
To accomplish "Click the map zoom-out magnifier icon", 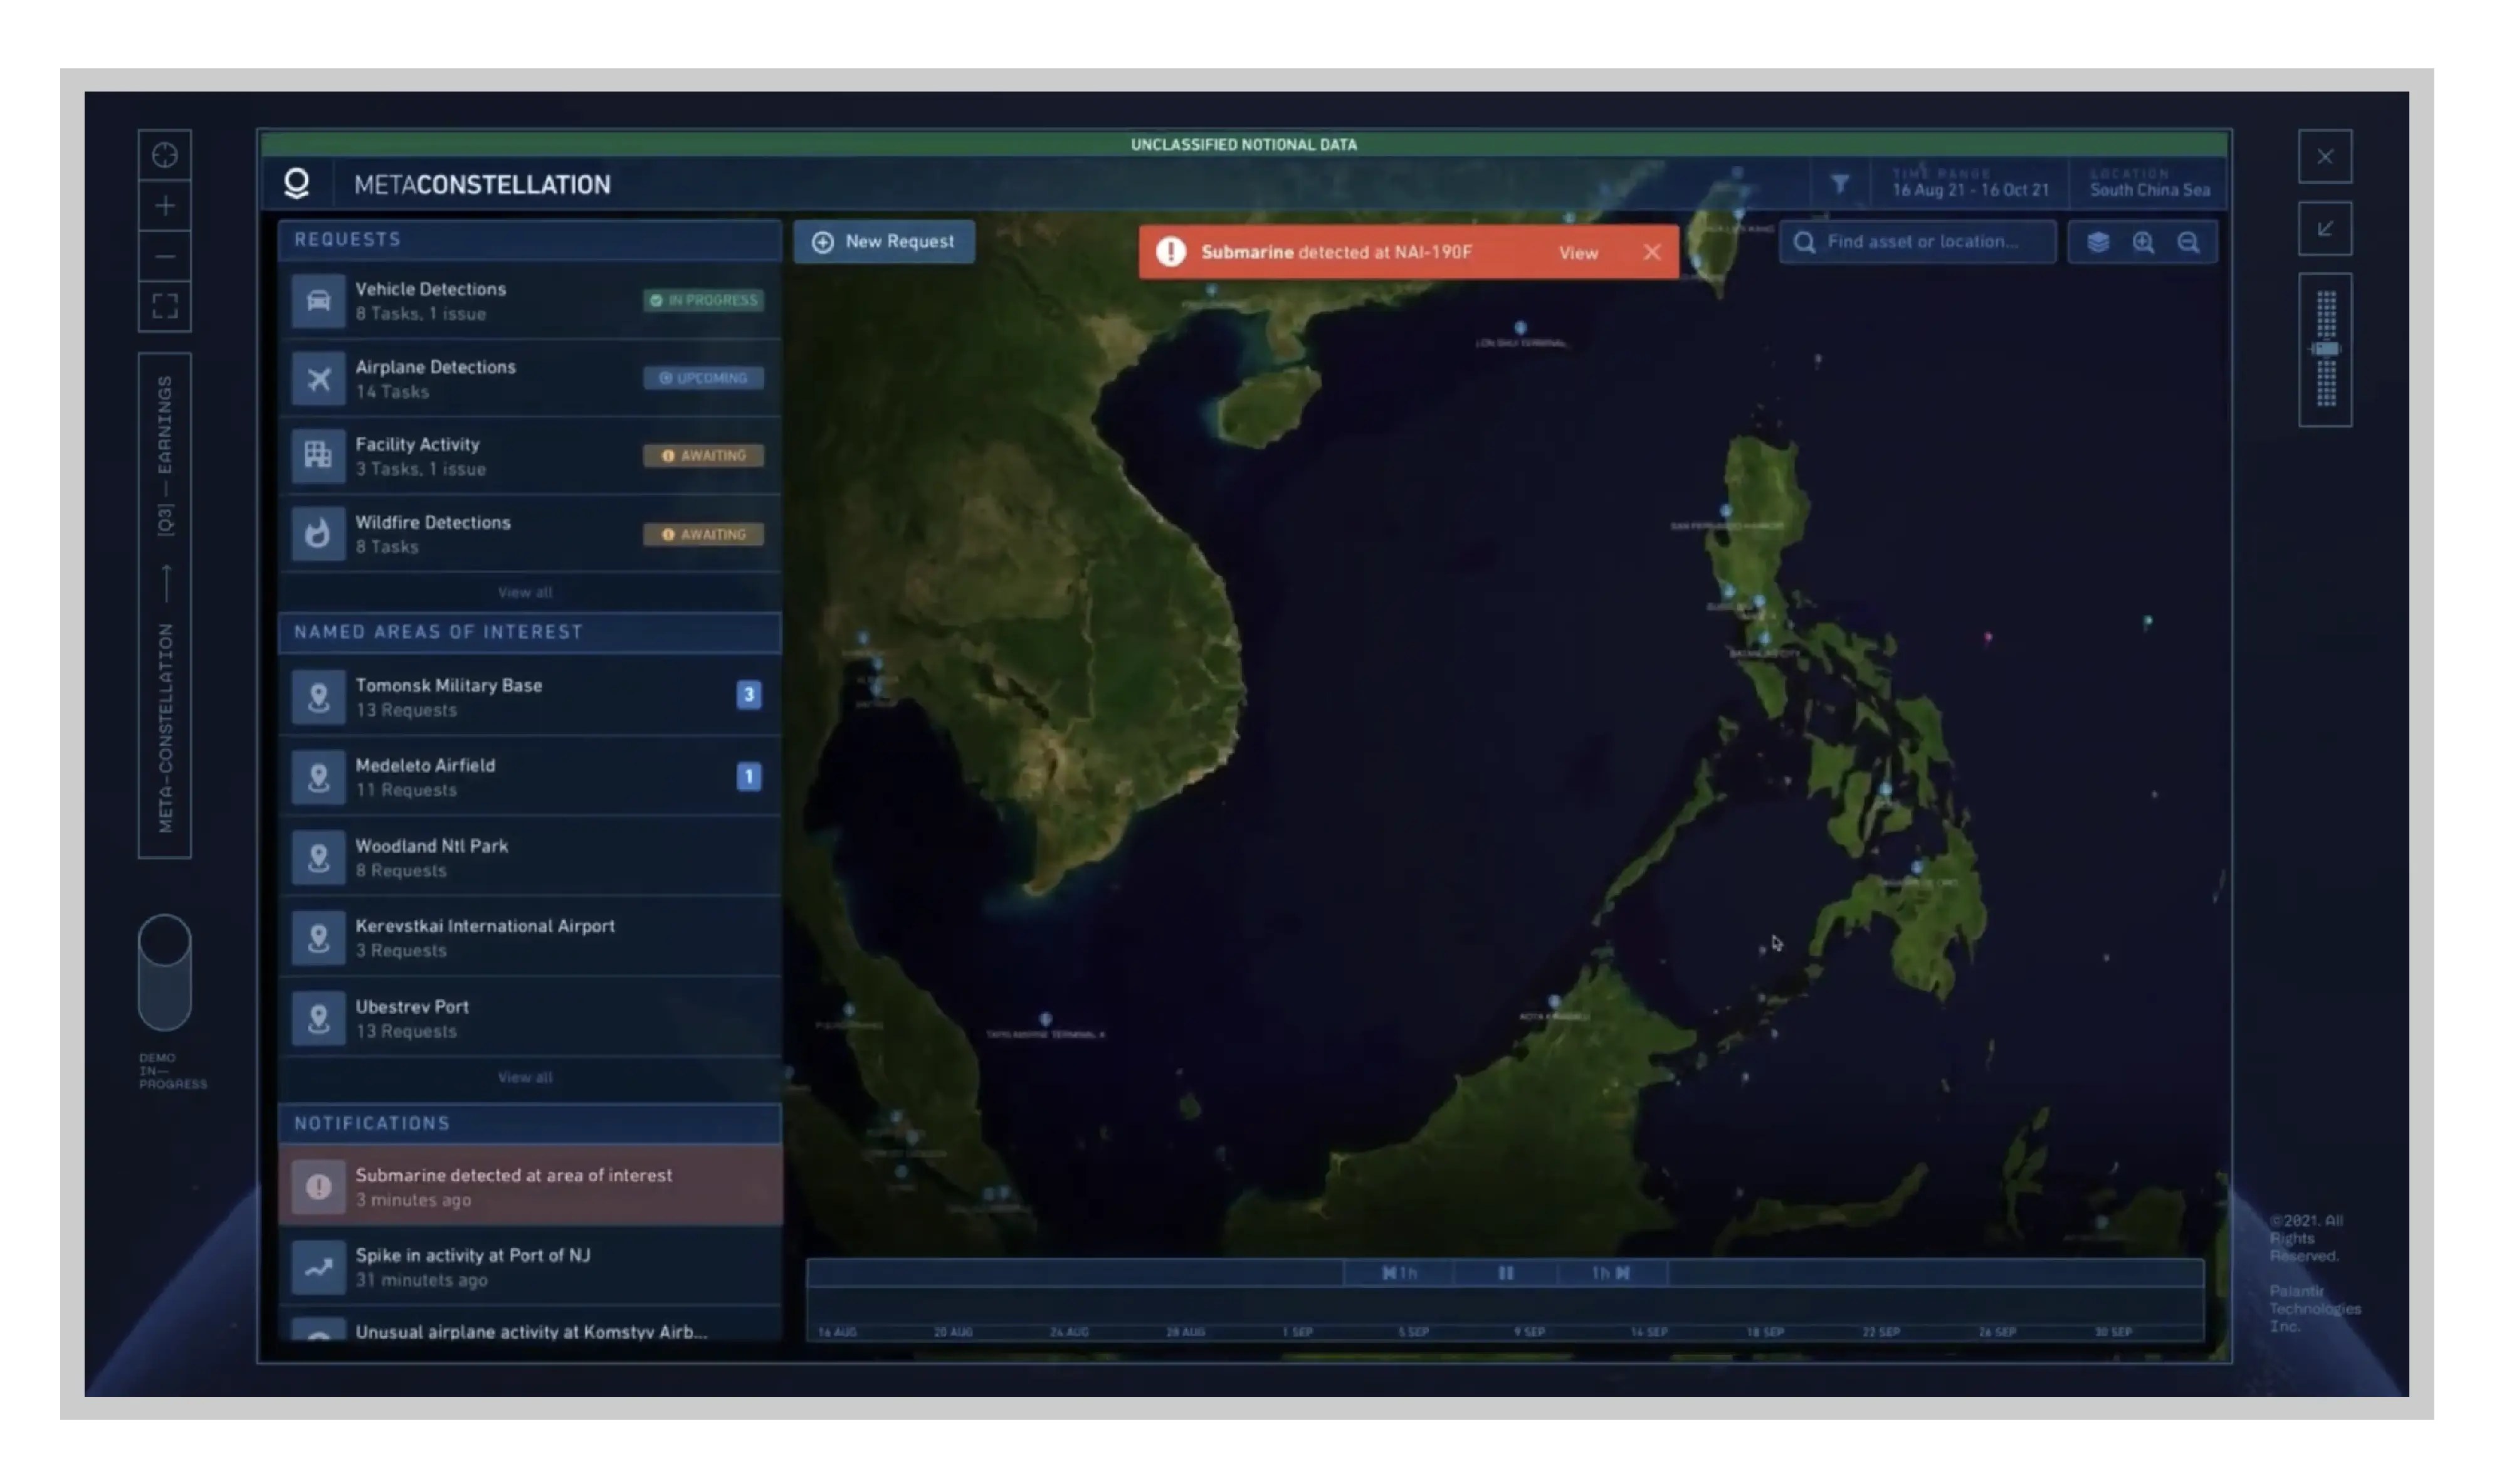I will click(2188, 242).
